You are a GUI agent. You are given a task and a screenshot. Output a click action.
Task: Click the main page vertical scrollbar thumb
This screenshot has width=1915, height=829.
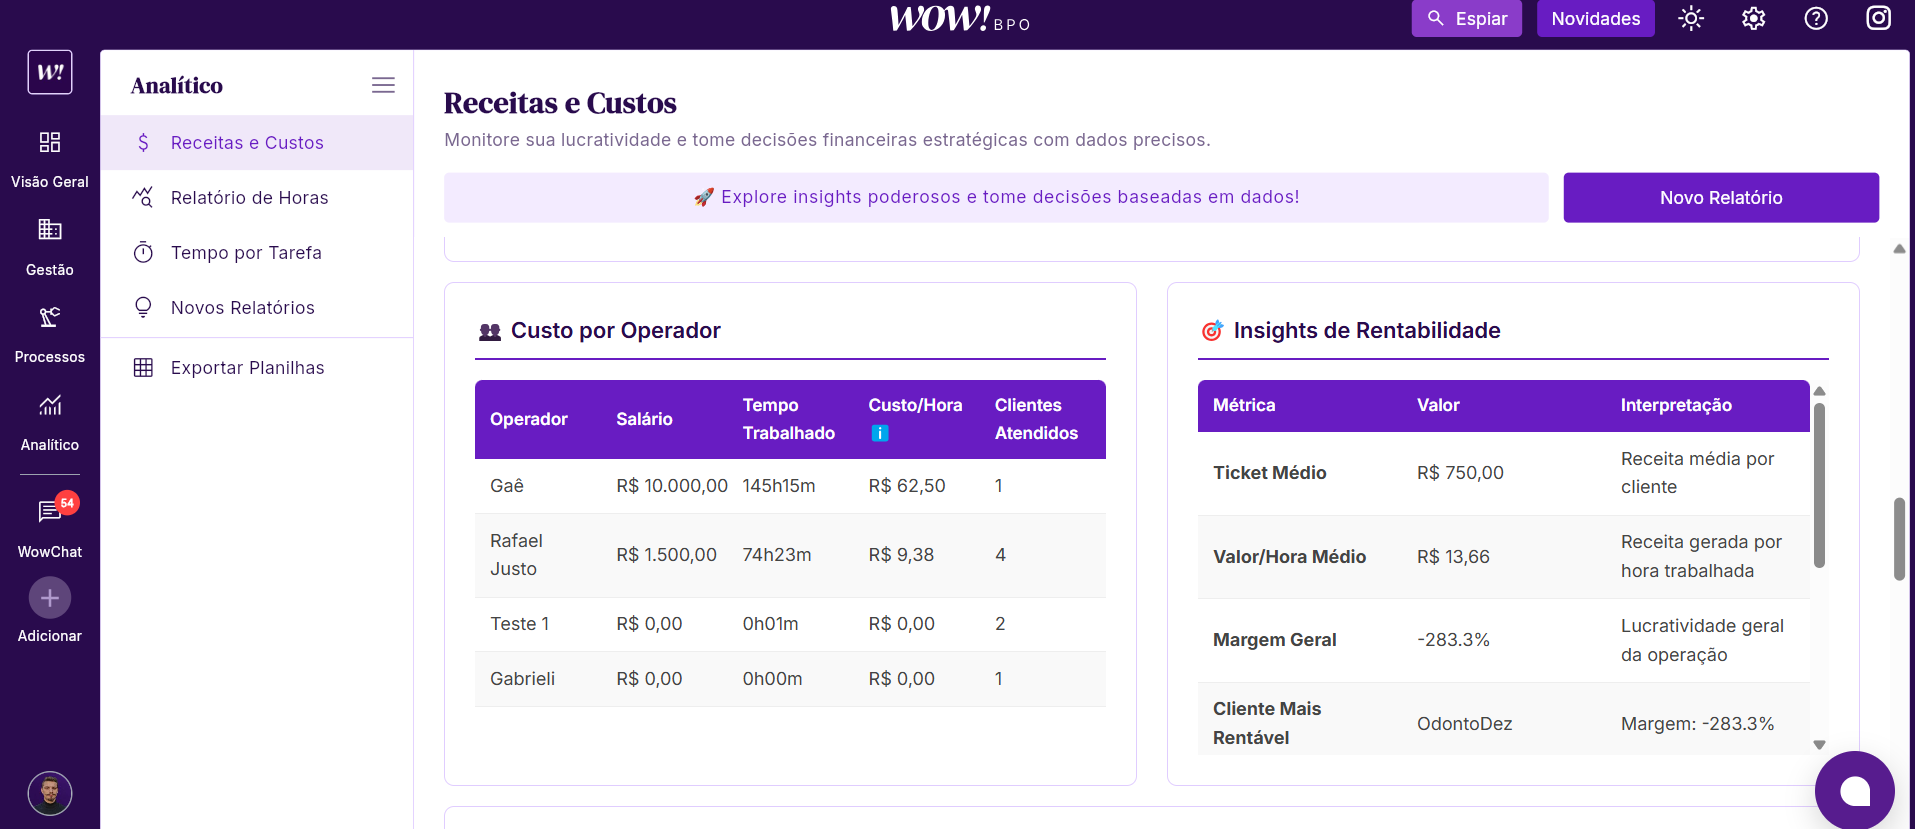(x=1899, y=538)
